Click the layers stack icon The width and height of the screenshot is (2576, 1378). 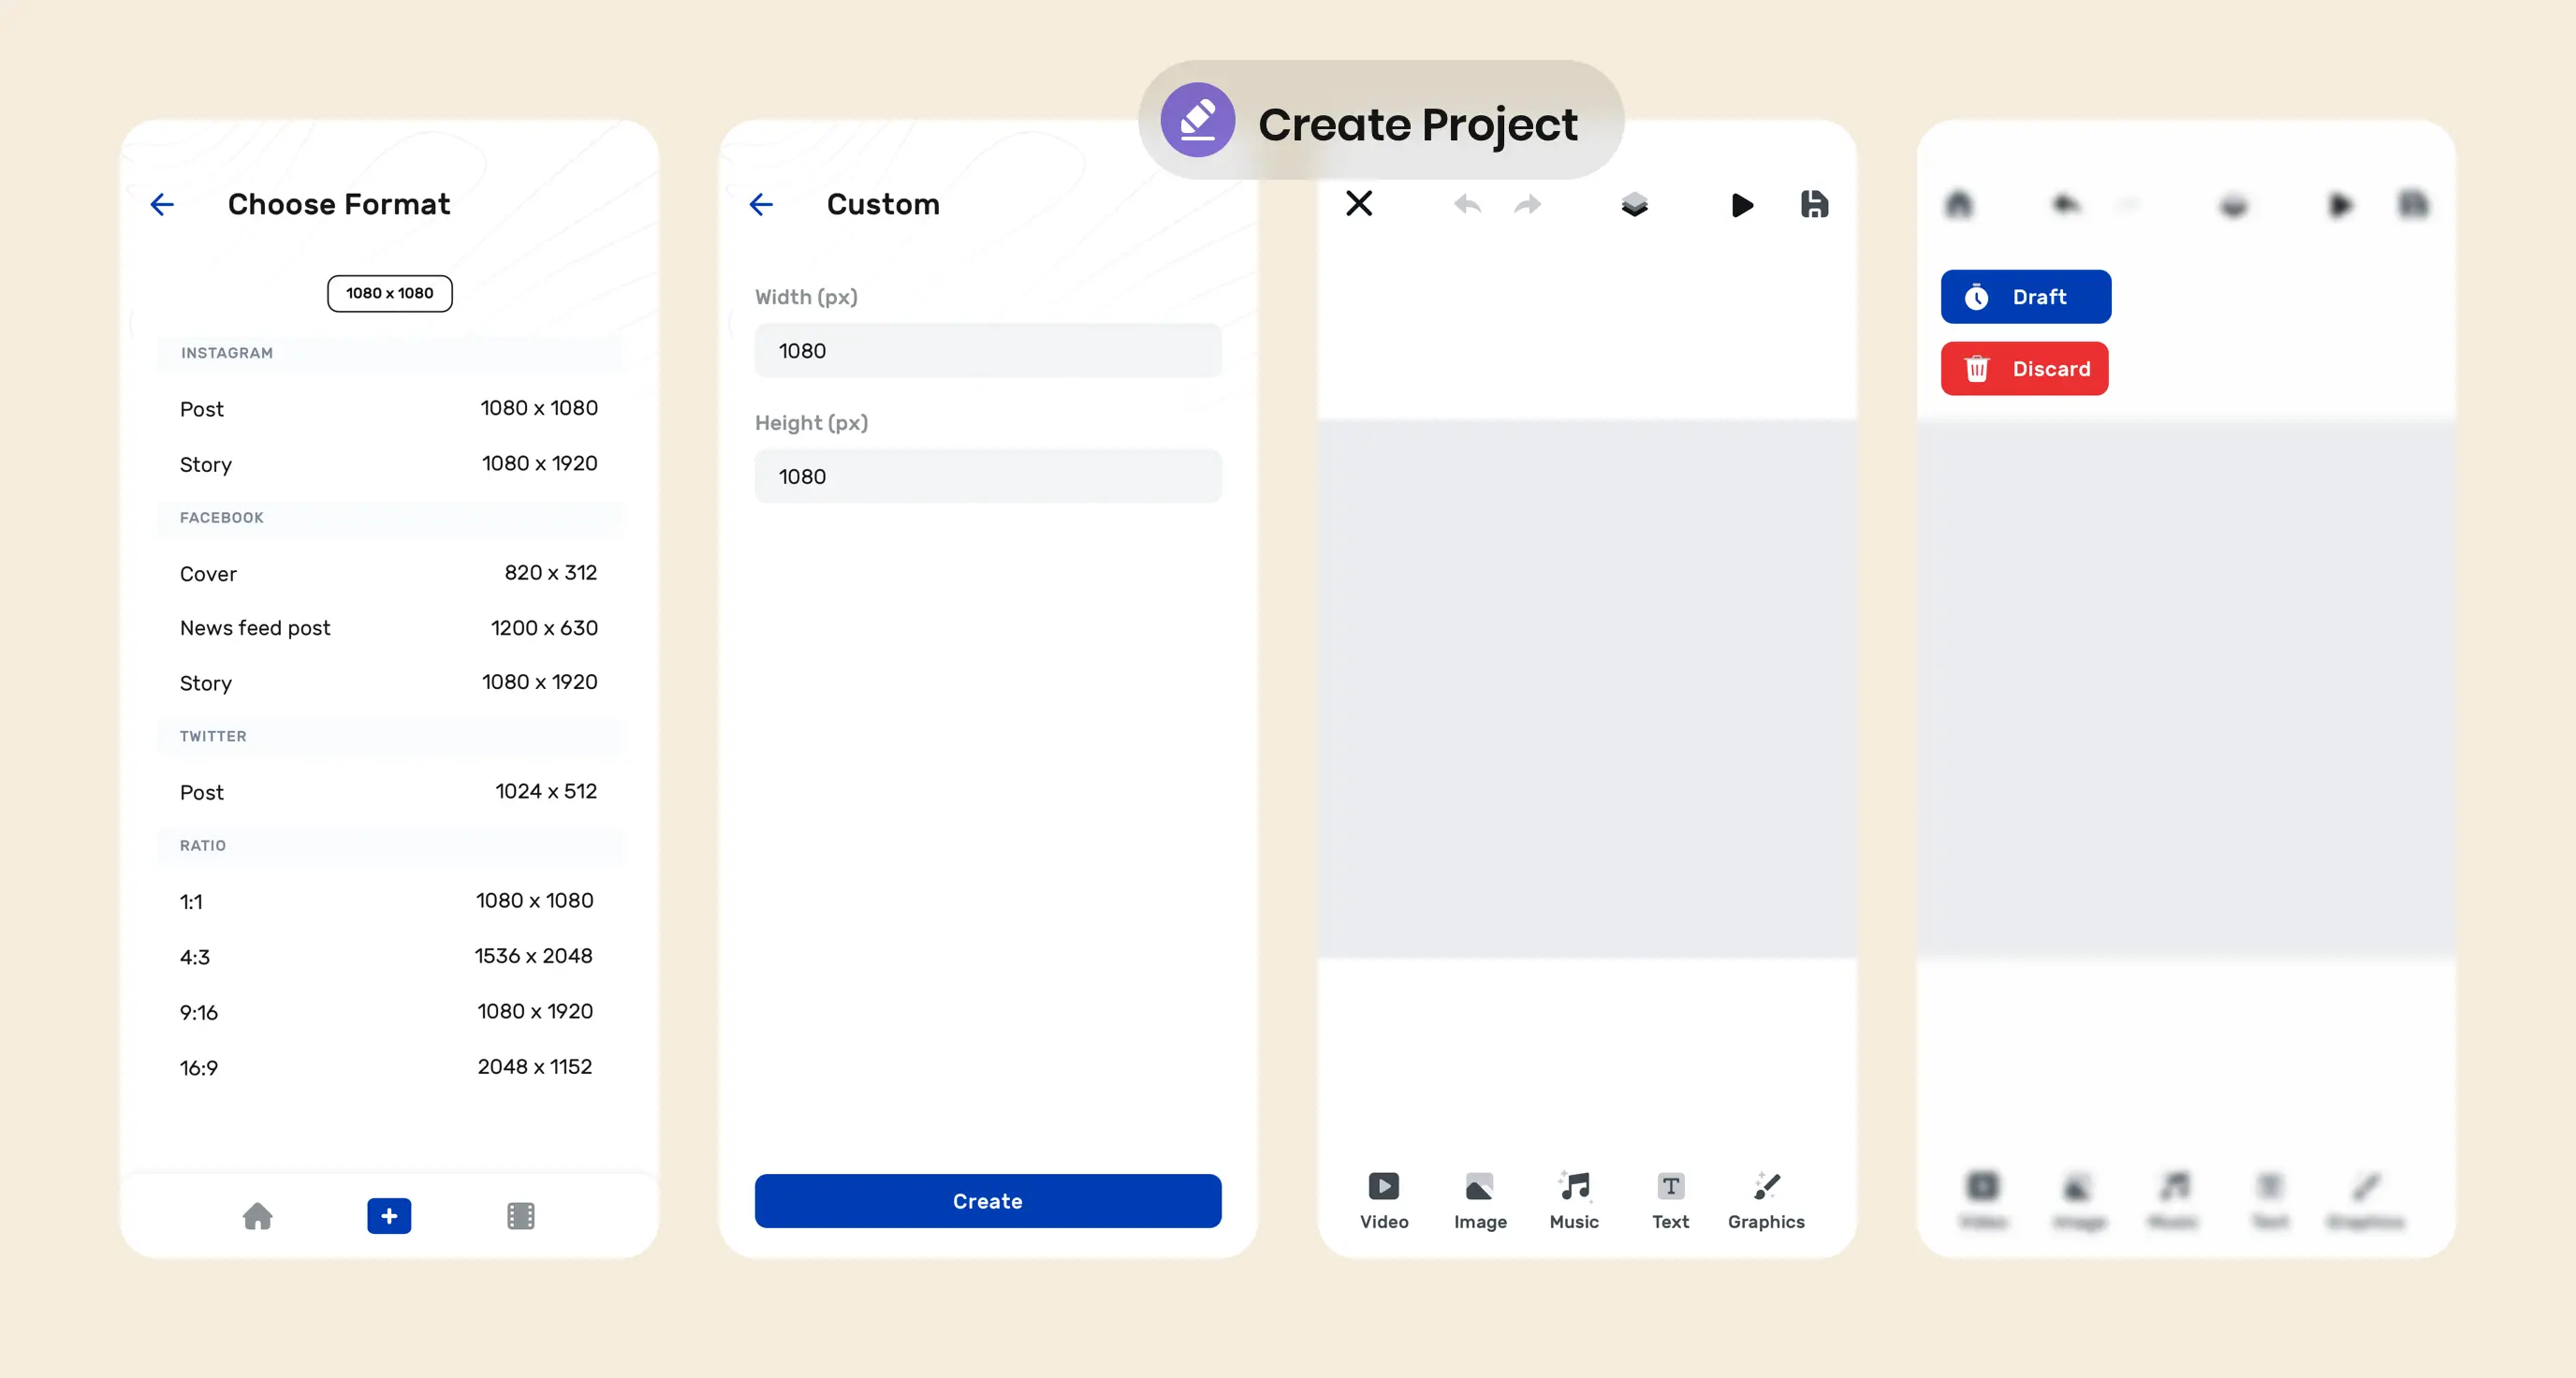click(x=1632, y=203)
